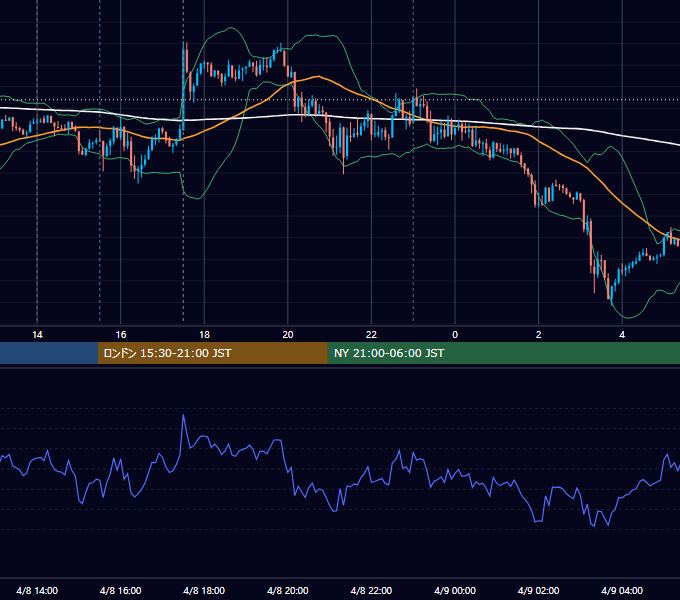Click the ロンドン 15:30-21:00 JST session bar
This screenshot has width=680, height=600.
click(x=212, y=353)
